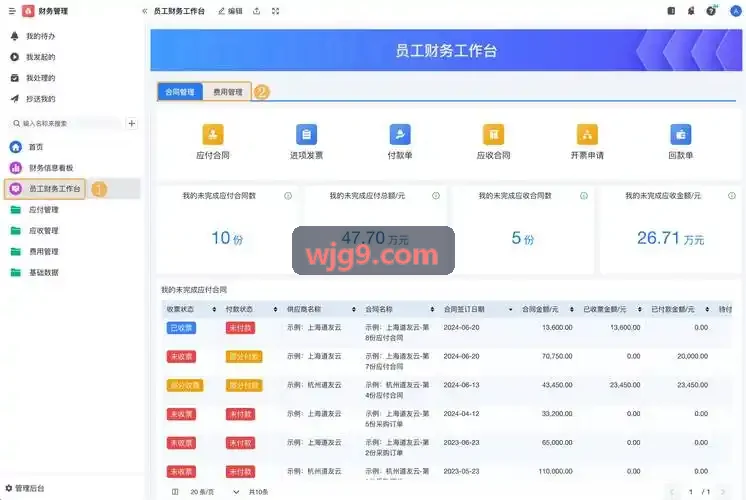Switch to the 合同管理 tab
Screen dimensions: 746x500
[x=180, y=92]
